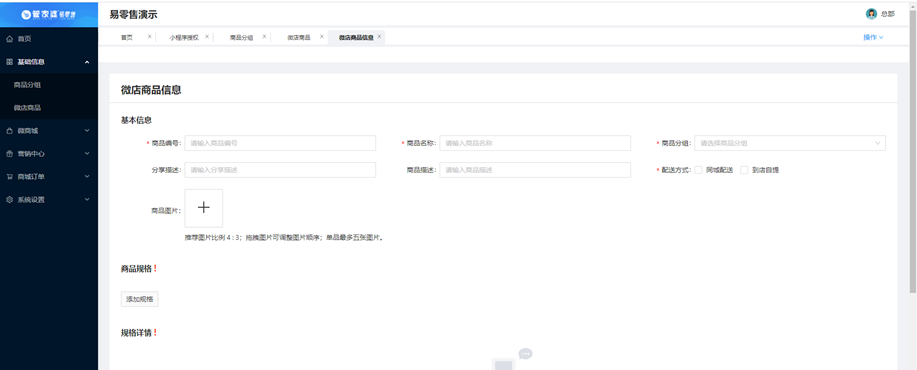The image size is (917, 370).
Task: Switch to the 商品分组 tab
Action: (242, 37)
